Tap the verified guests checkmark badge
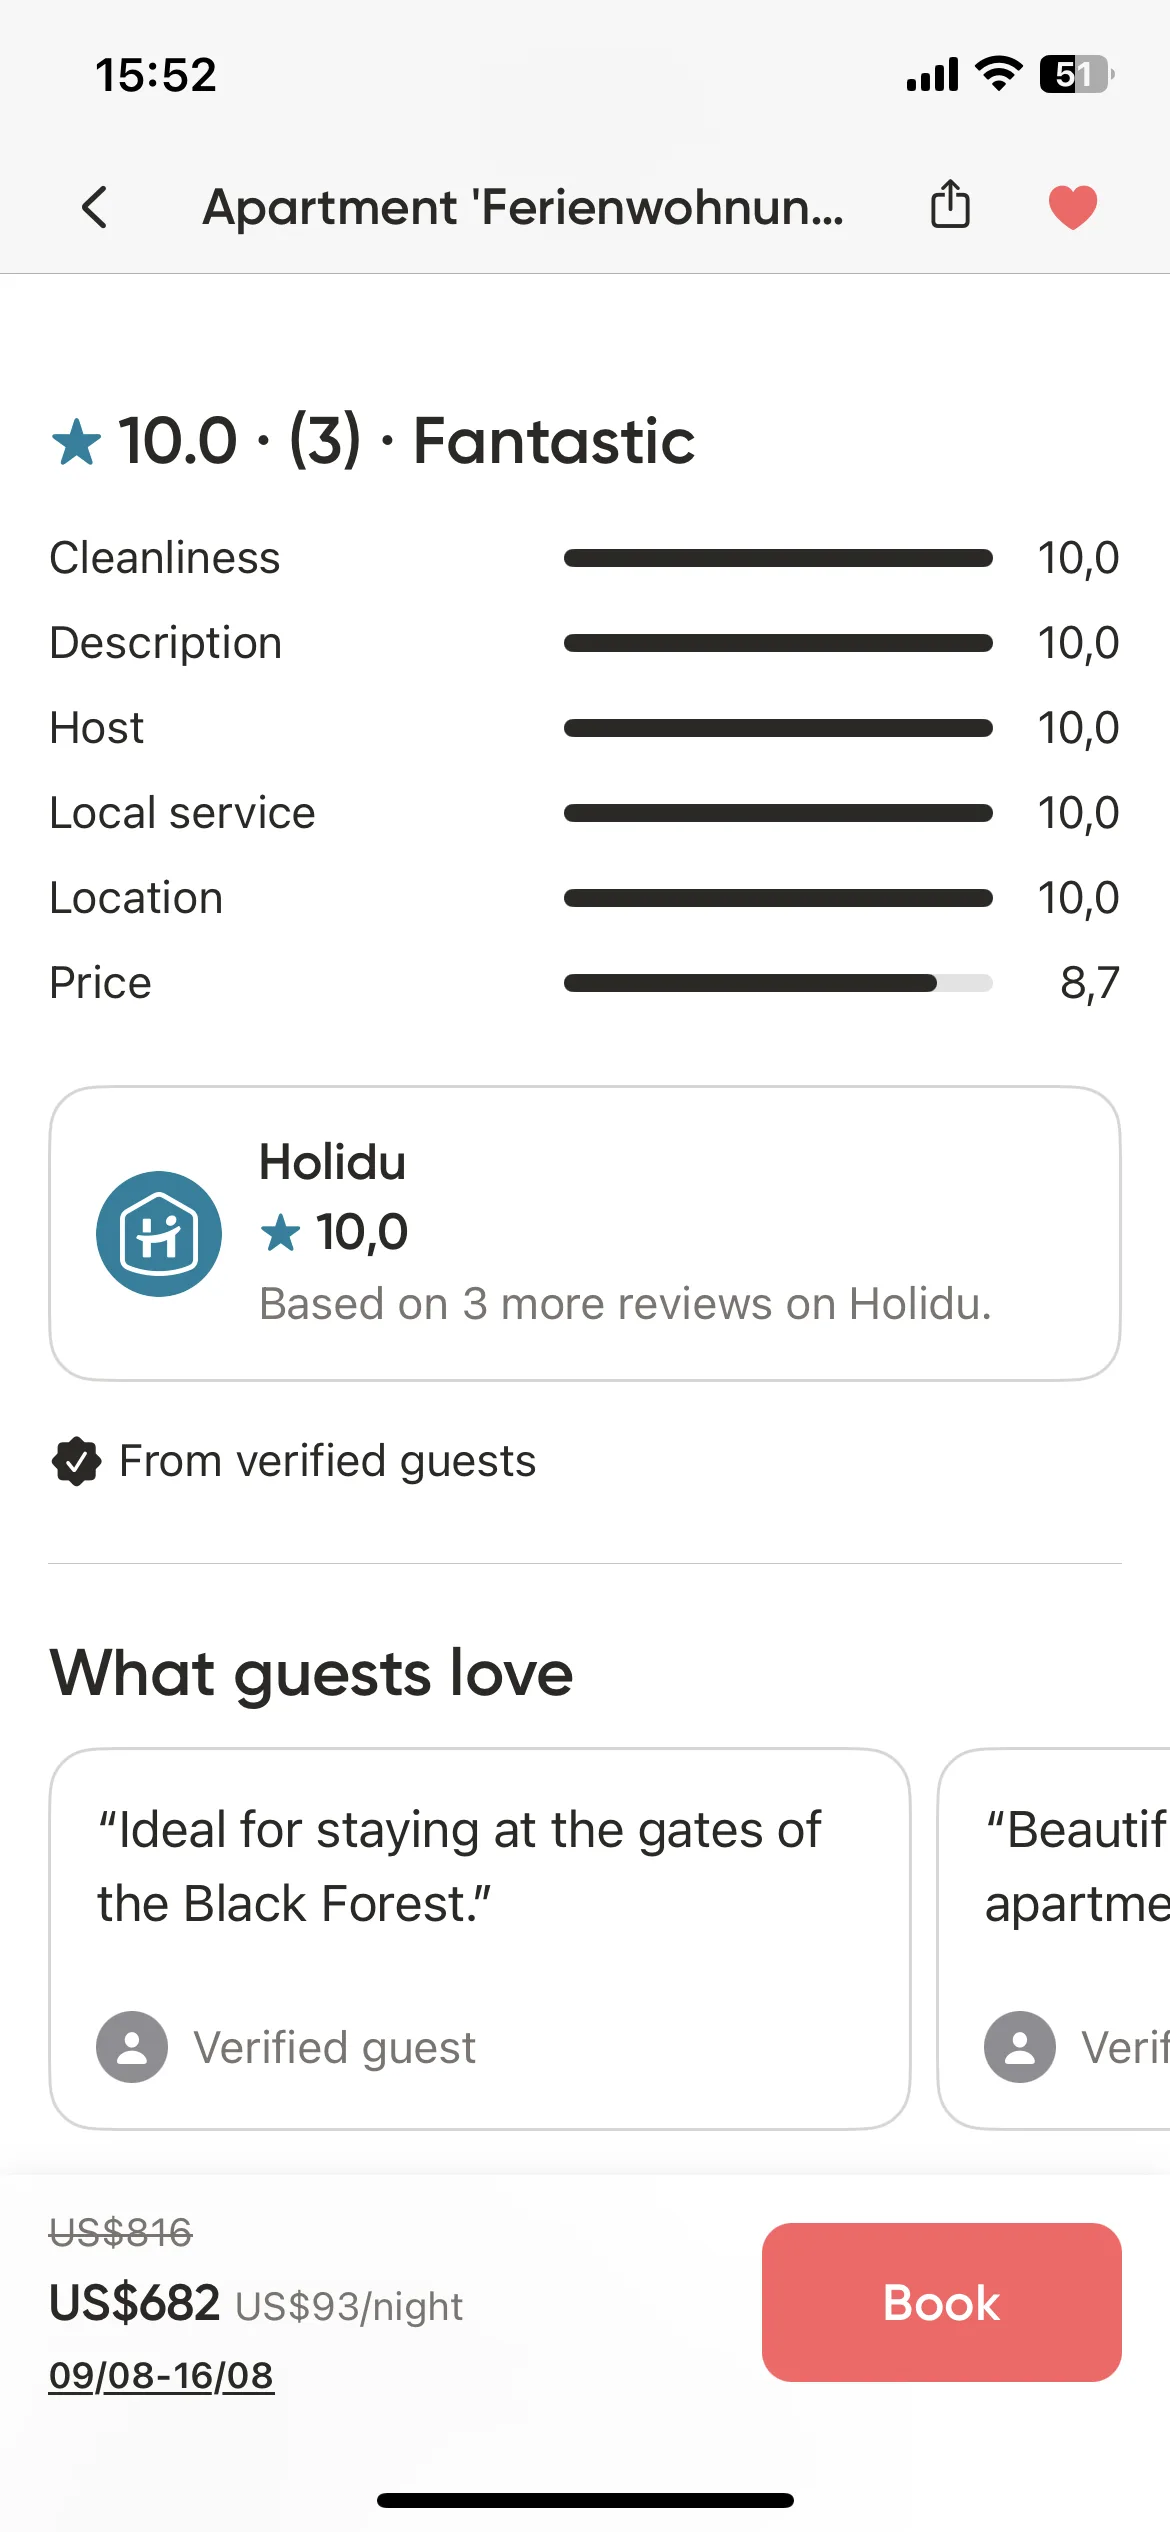 (x=76, y=1461)
